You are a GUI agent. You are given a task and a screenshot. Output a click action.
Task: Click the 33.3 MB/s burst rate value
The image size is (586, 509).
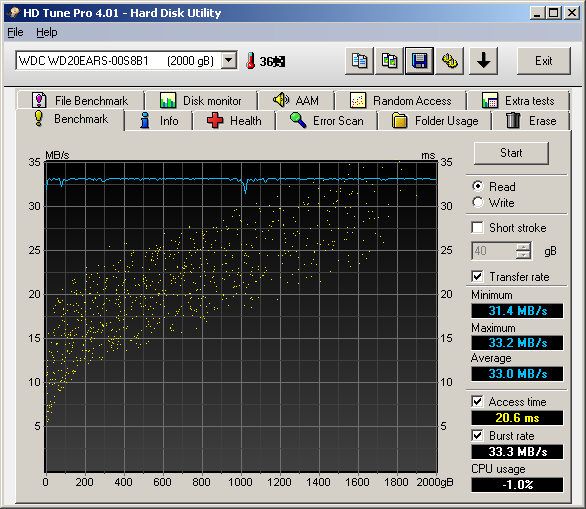point(517,452)
